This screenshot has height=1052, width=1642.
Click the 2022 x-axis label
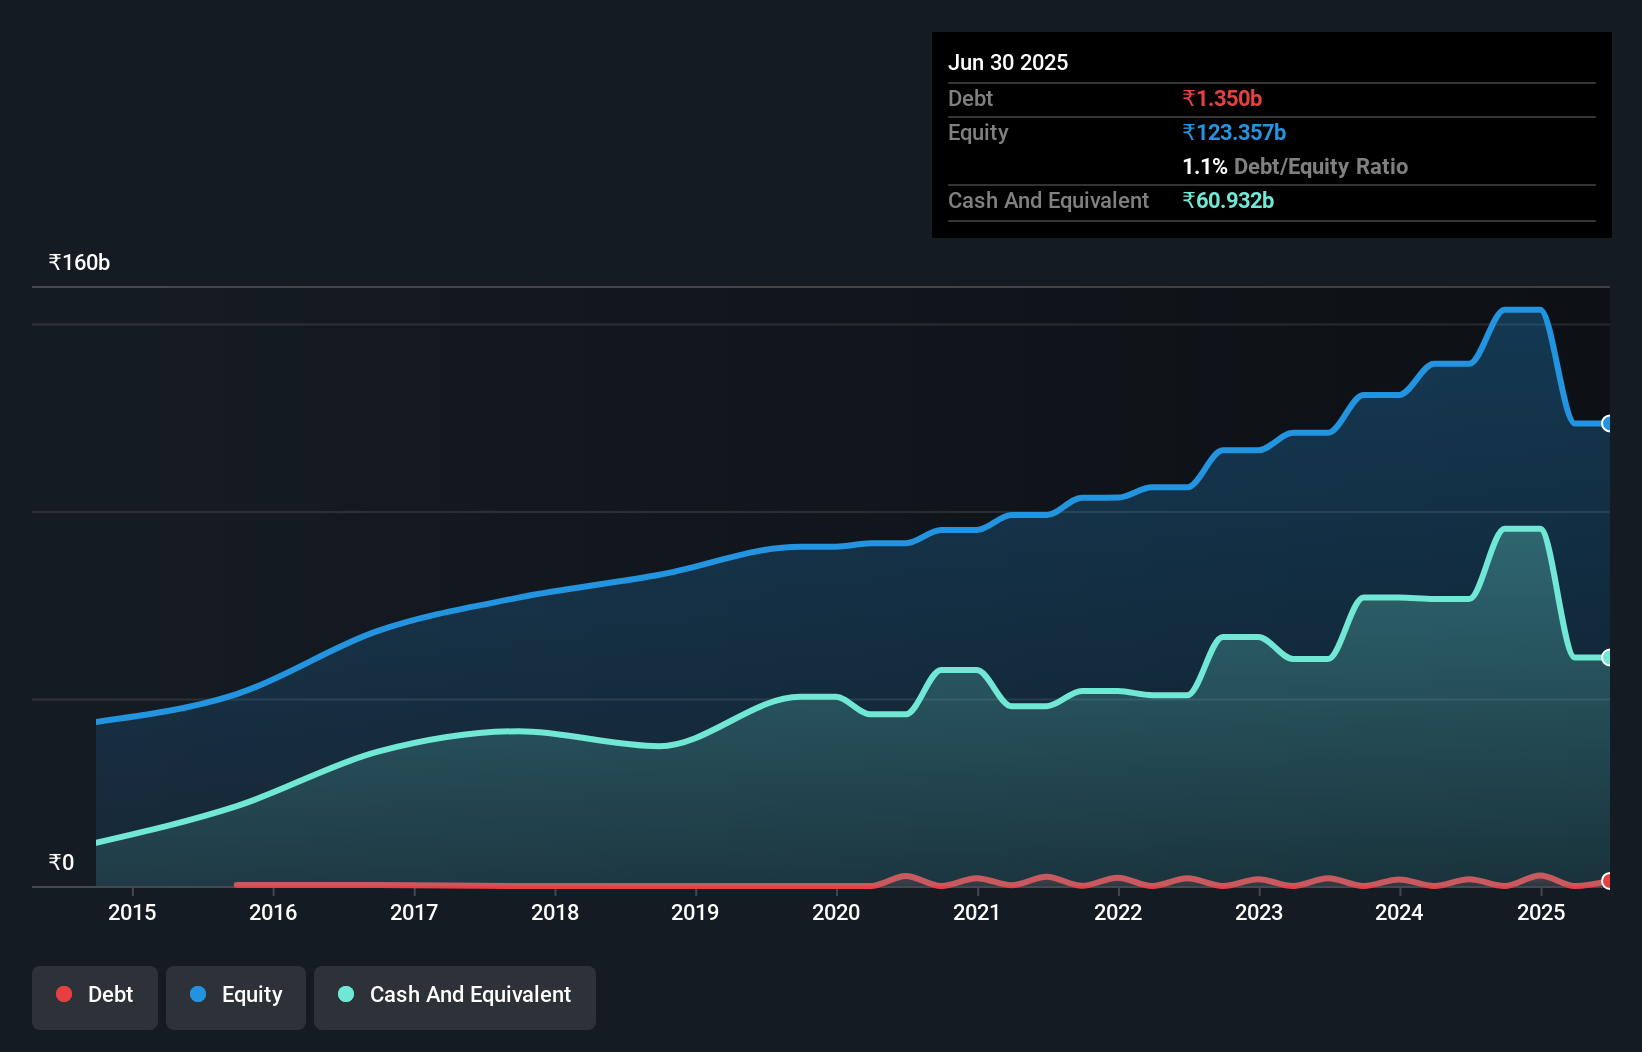(1118, 912)
